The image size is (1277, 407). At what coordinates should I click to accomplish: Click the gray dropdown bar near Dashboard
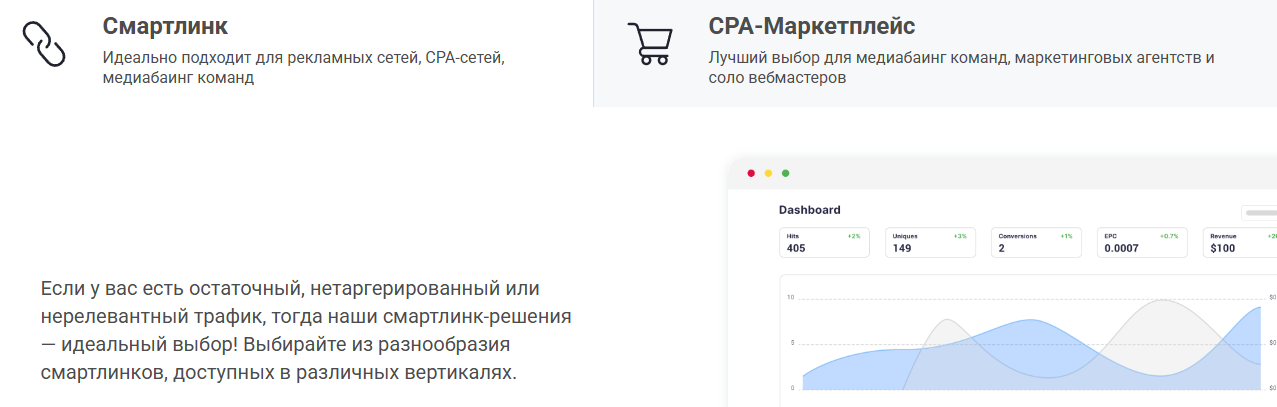tap(1259, 212)
